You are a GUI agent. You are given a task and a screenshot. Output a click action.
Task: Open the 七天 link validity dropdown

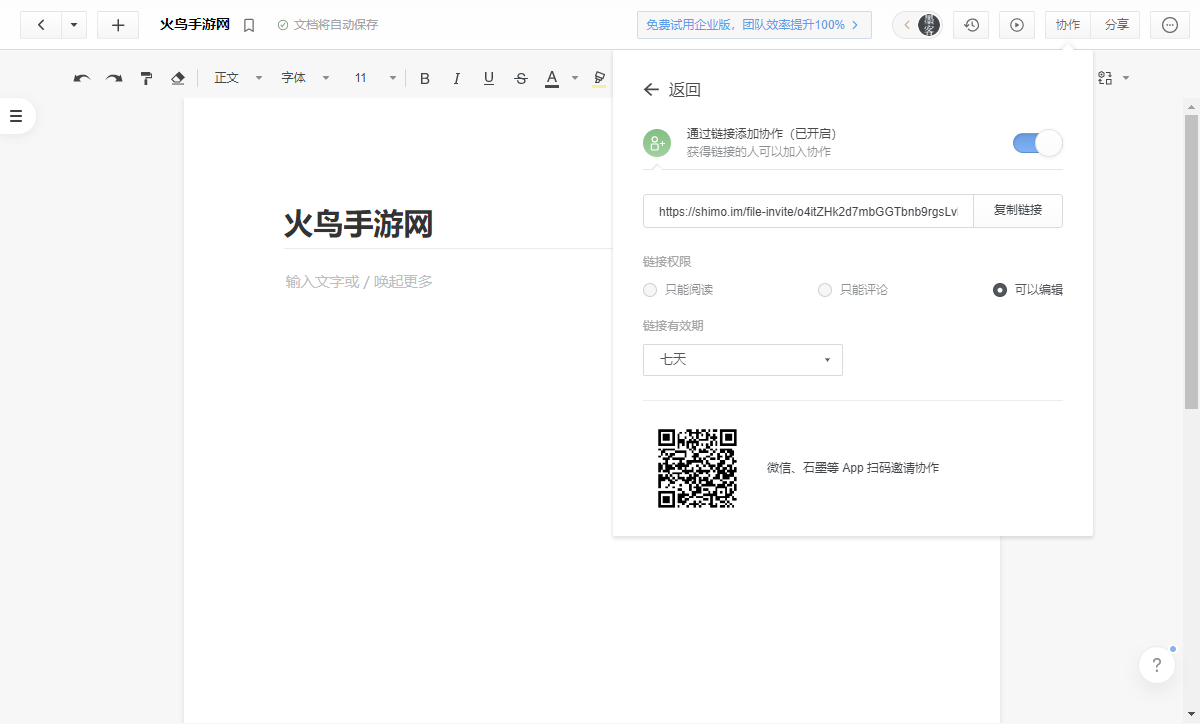(x=743, y=360)
